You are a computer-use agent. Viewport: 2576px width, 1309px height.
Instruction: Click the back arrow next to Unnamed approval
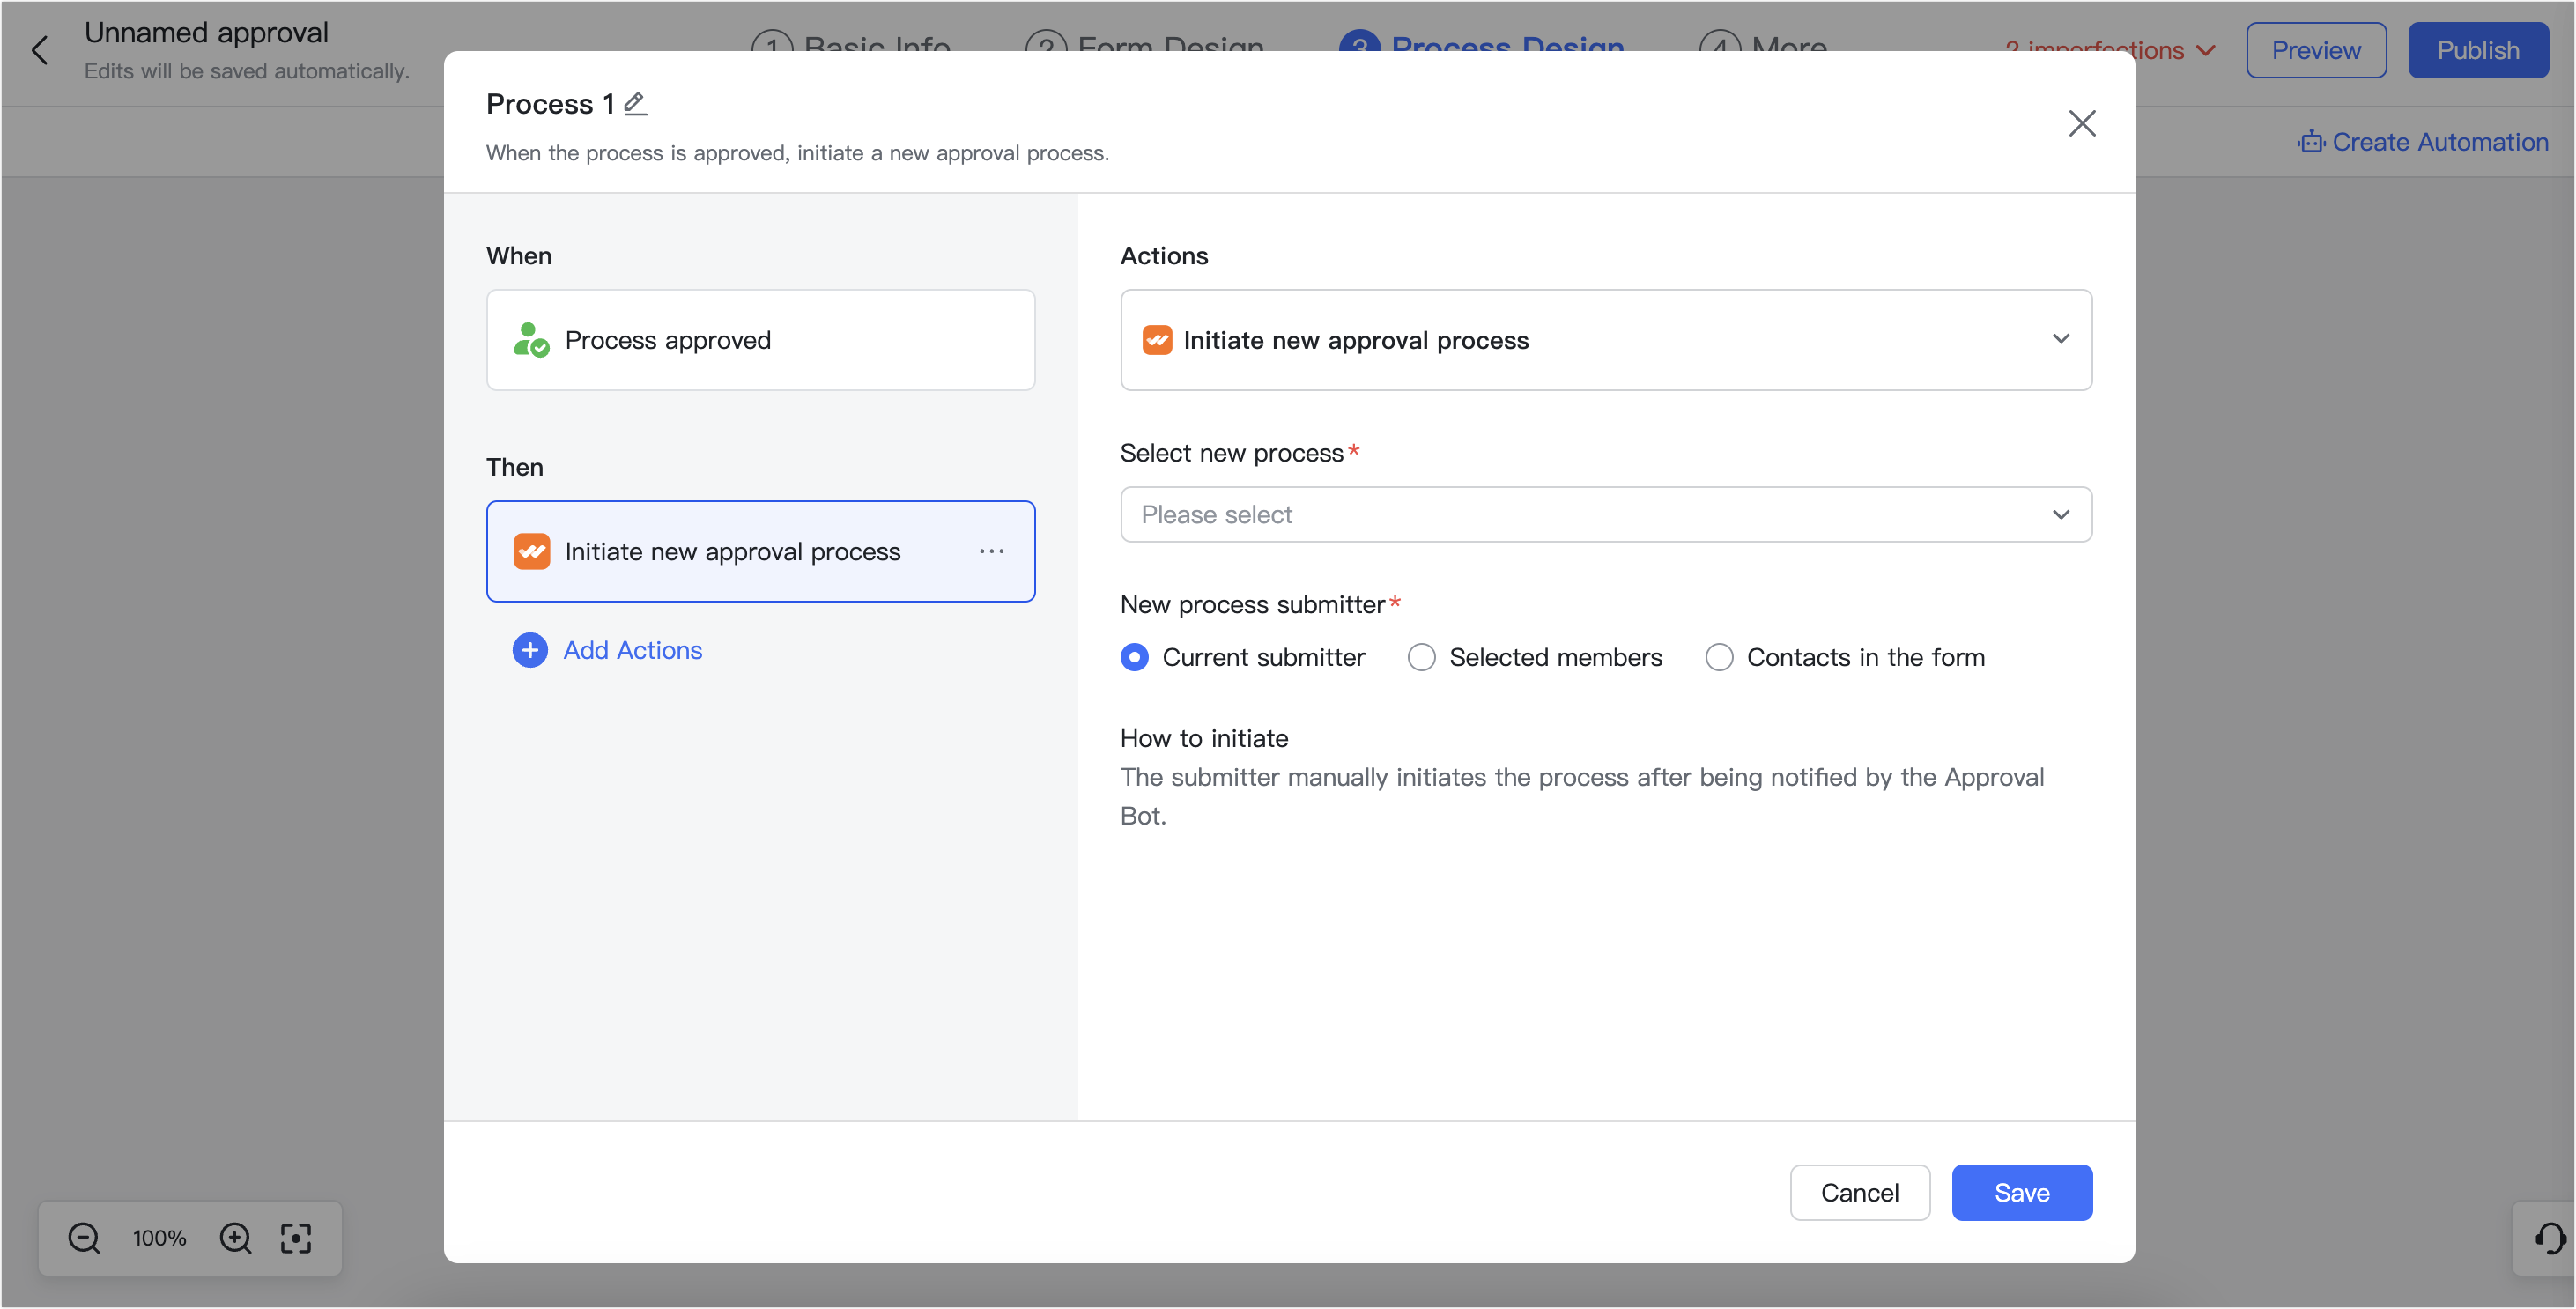[41, 50]
